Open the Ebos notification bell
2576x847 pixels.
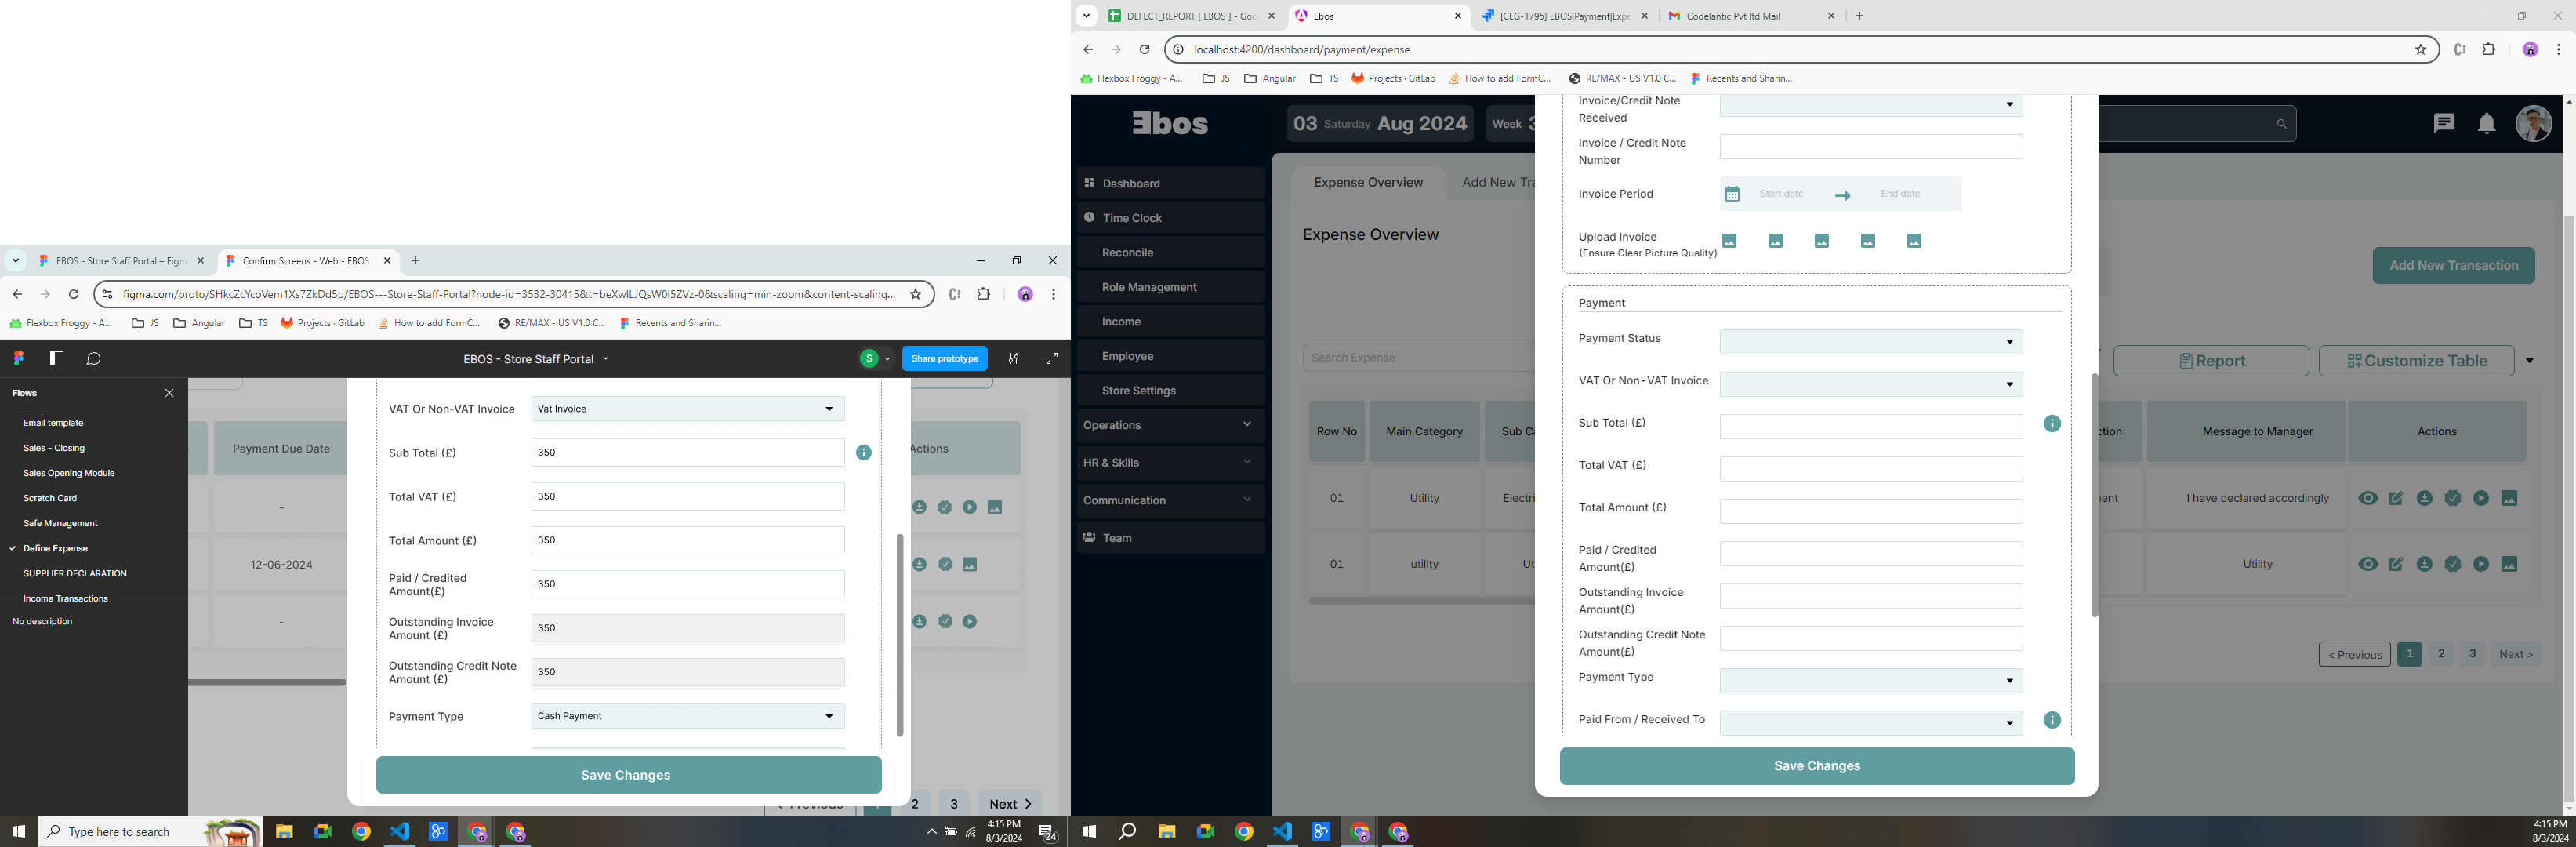point(2487,124)
